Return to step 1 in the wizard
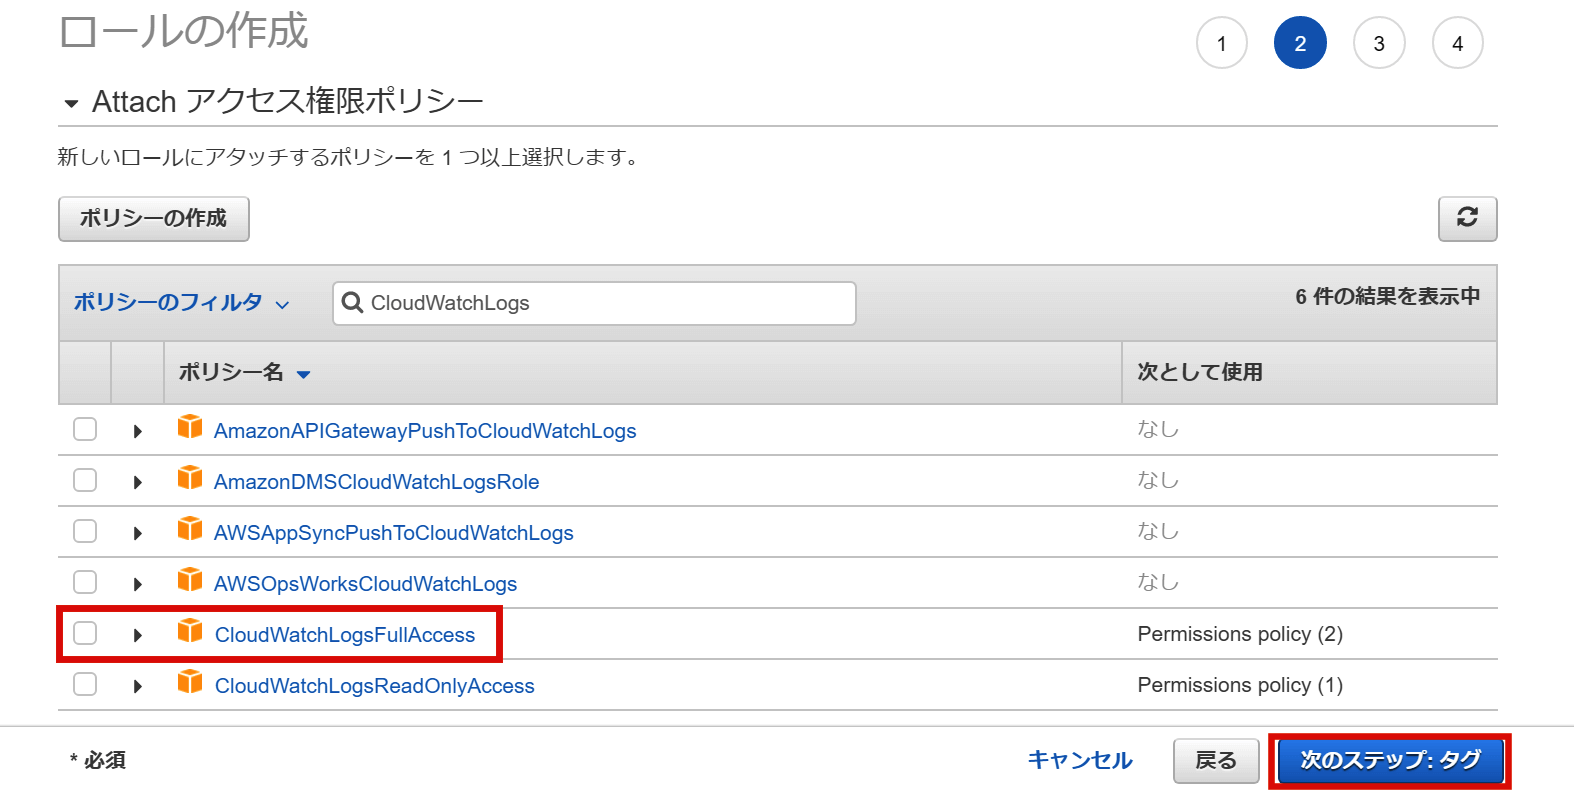This screenshot has height=792, width=1574. (x=1221, y=43)
